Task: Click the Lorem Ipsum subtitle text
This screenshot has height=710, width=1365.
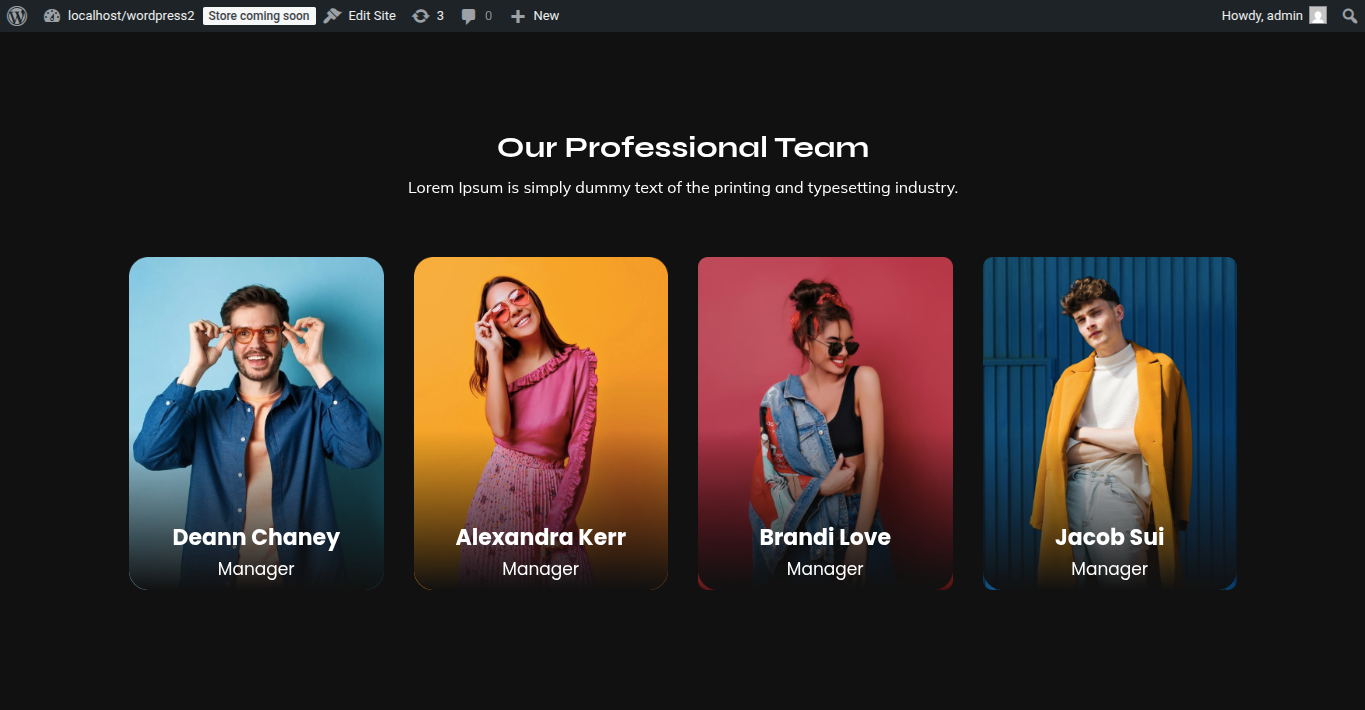Action: pos(683,187)
